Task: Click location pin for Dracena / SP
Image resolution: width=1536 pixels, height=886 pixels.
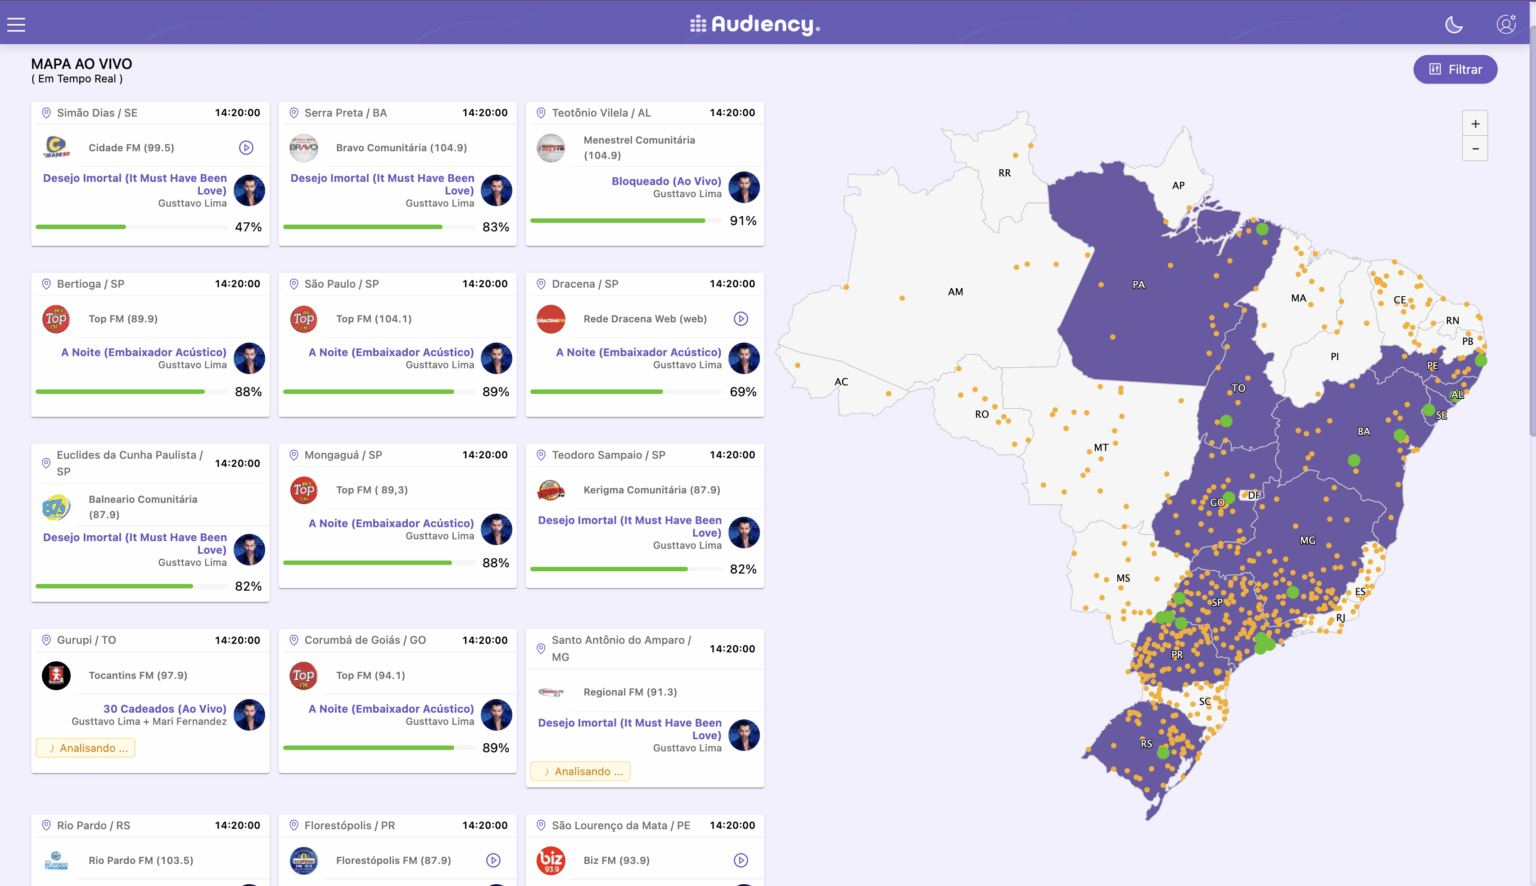Action: [x=541, y=284]
